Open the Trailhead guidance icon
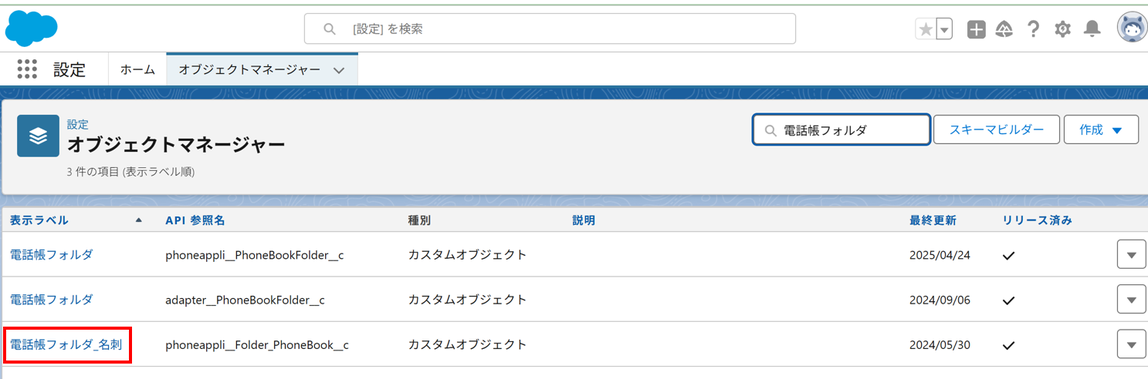Viewport: 1148px width, 379px height. pos(1004,29)
